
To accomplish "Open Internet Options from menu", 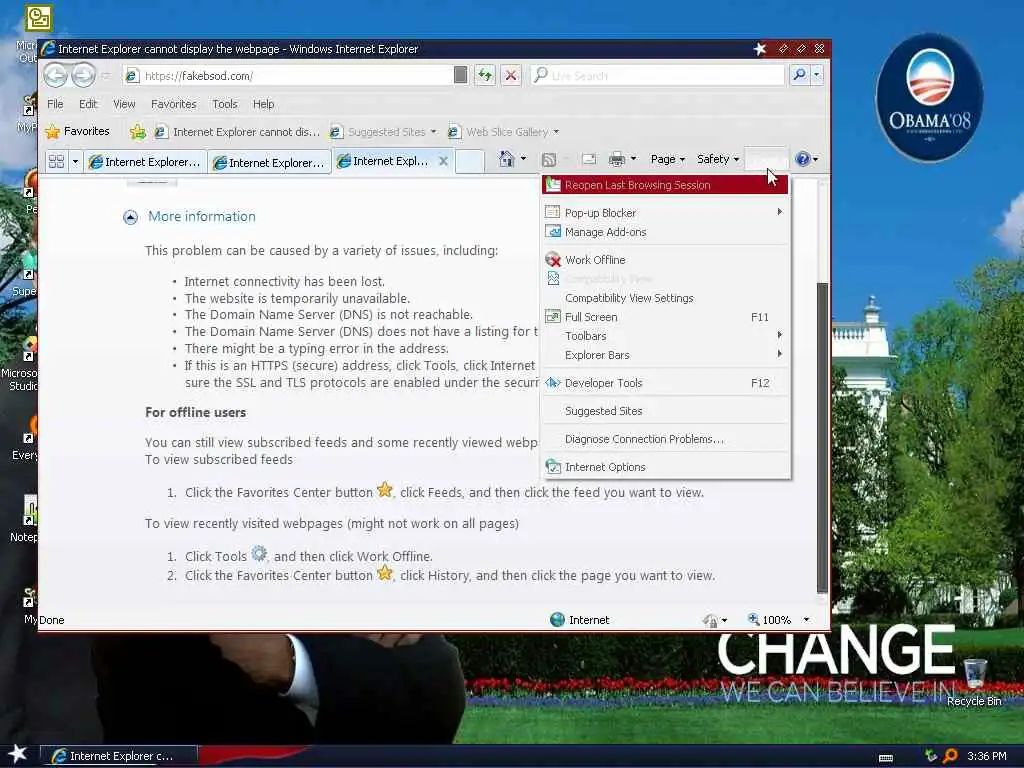I will point(665,467).
